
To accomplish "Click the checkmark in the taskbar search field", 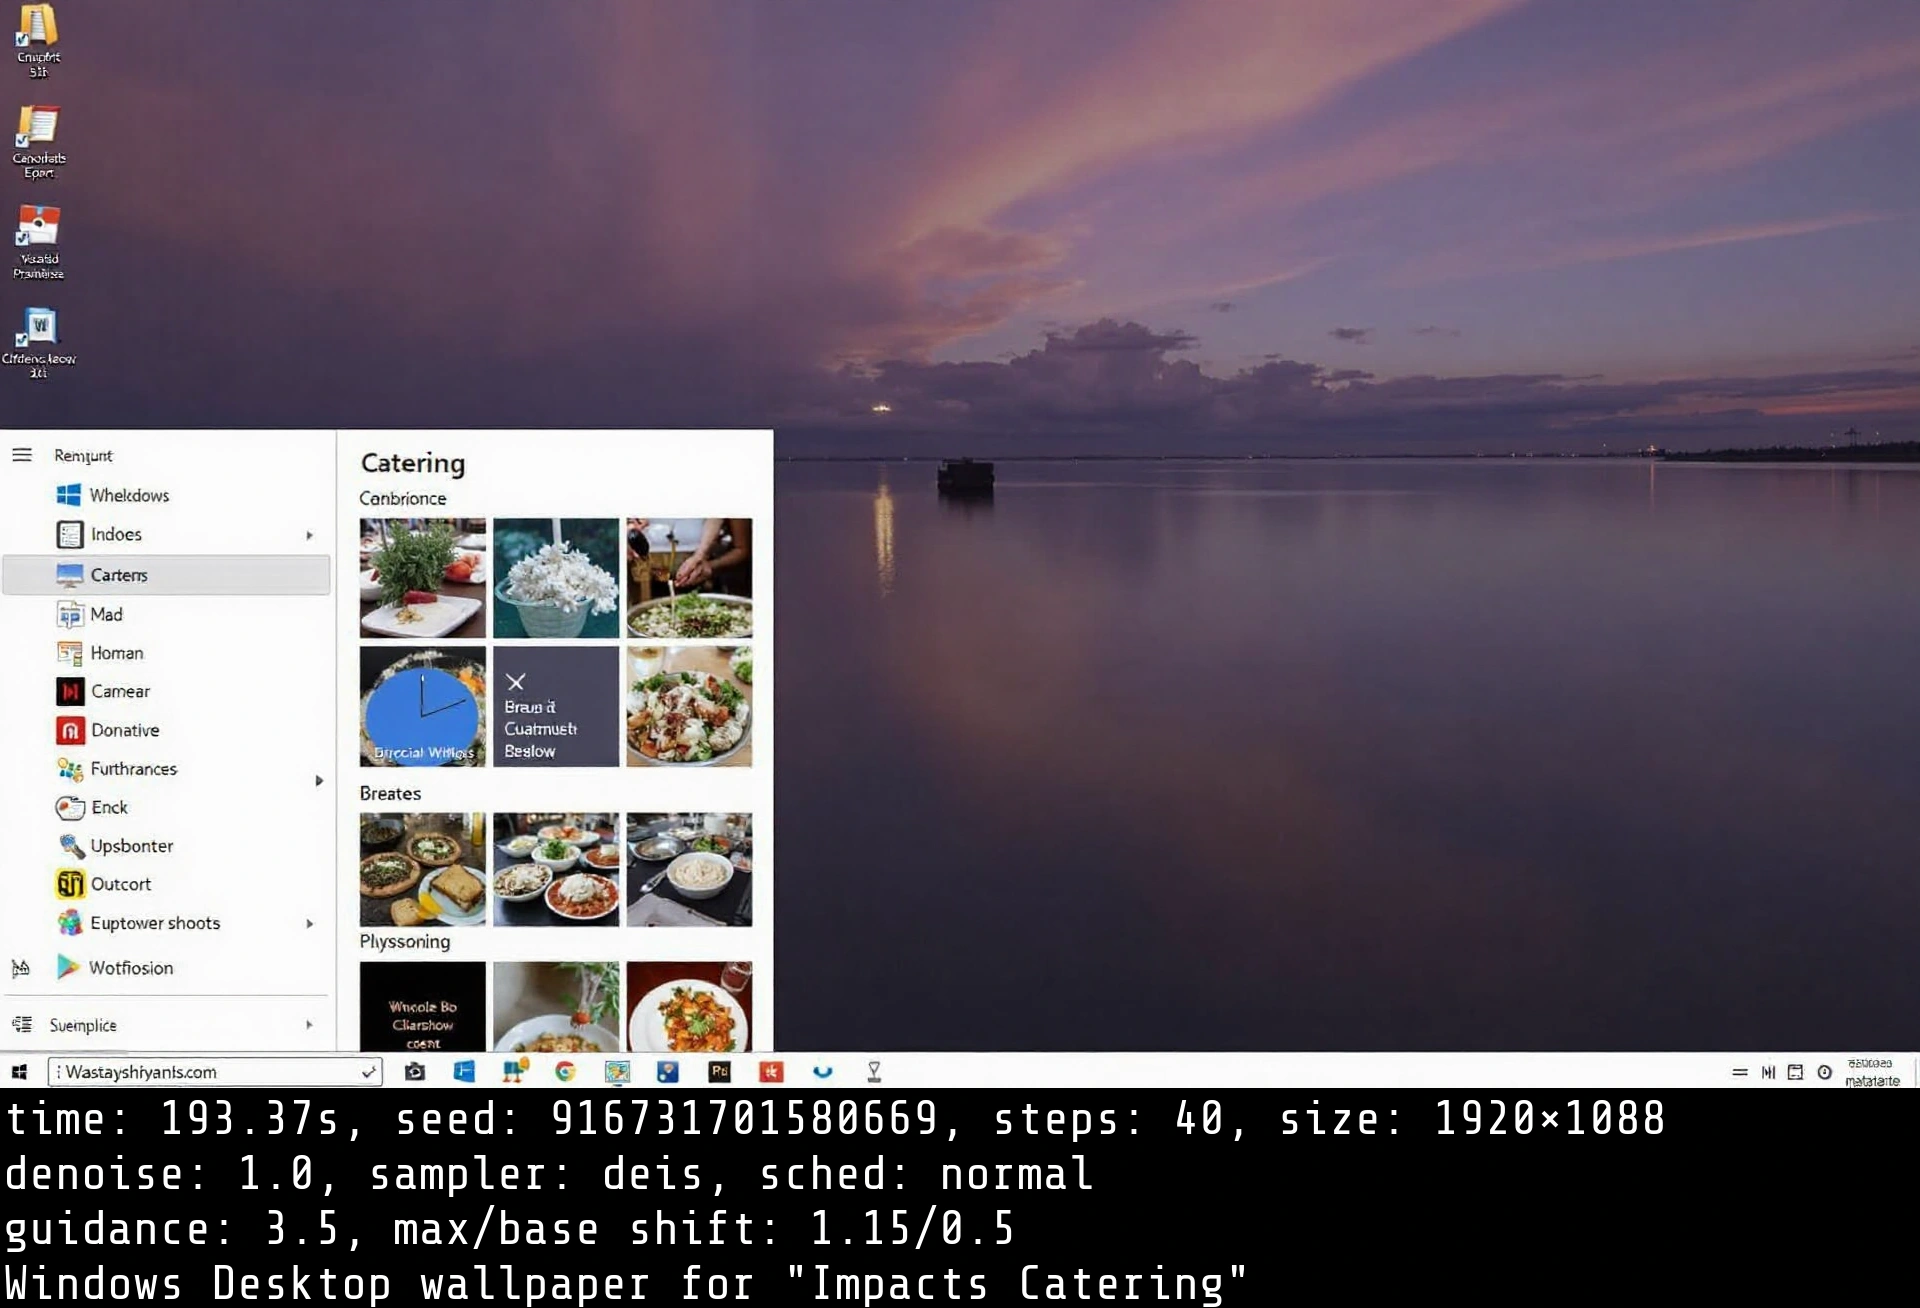I will tap(369, 1071).
